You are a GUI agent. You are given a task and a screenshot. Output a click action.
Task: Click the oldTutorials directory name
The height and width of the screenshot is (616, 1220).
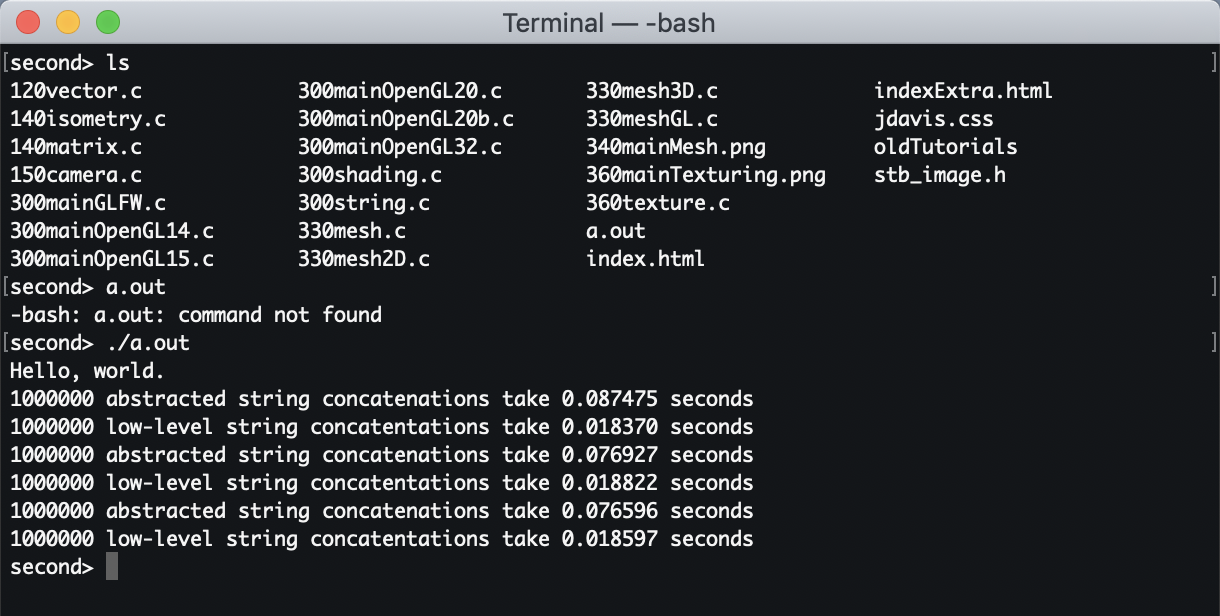pyautogui.click(x=946, y=147)
